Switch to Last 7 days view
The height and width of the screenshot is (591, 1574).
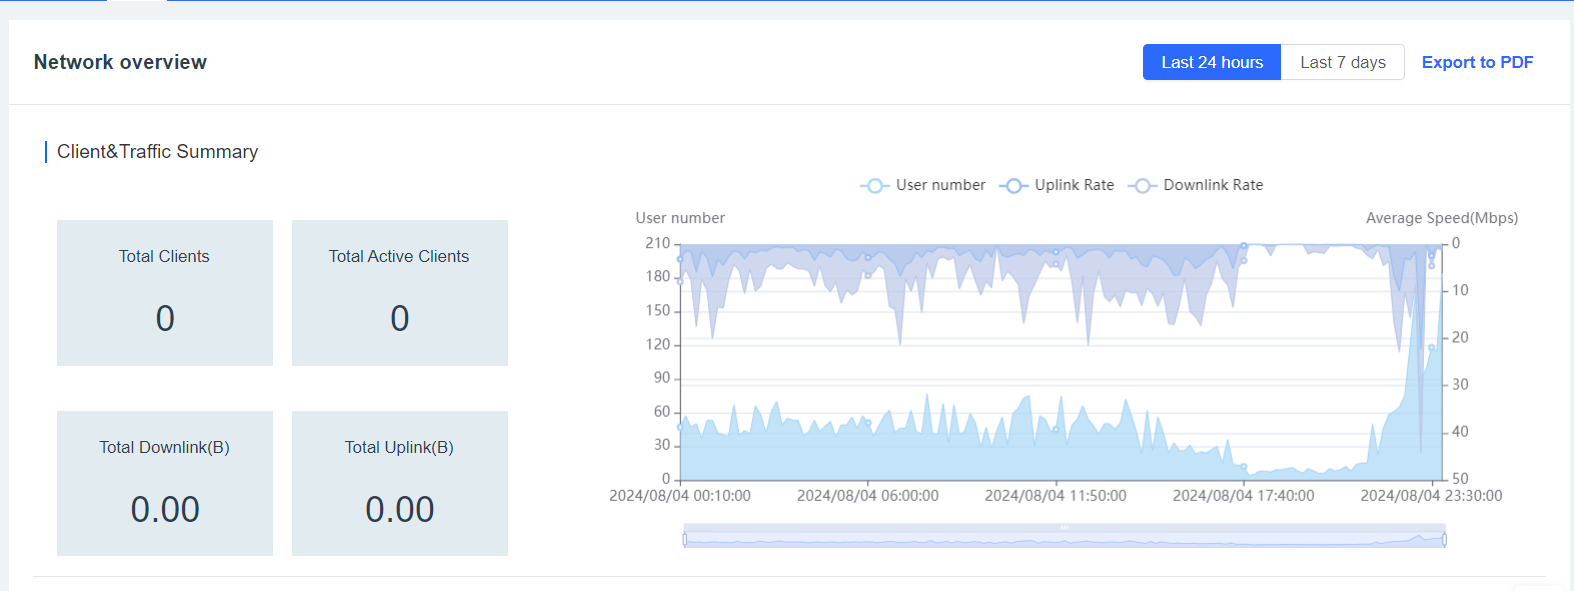tap(1343, 62)
